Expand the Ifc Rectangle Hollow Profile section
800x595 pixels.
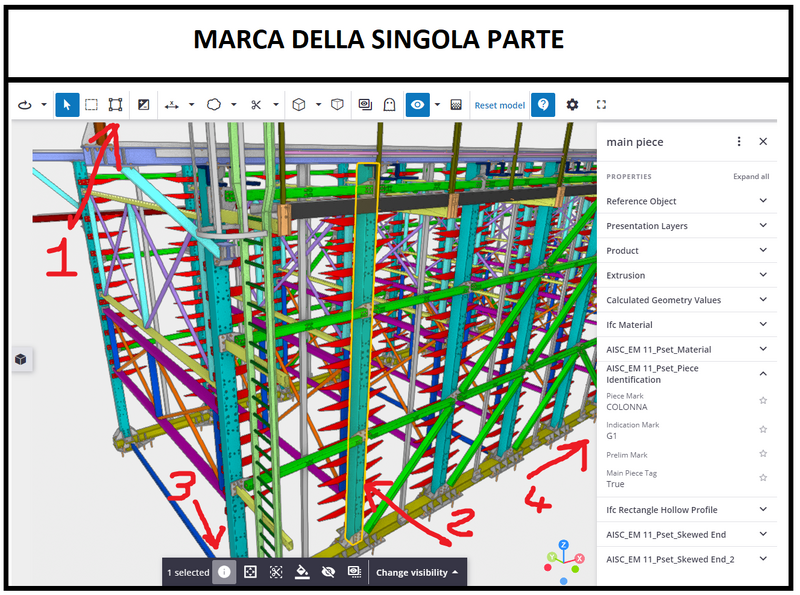[687, 510]
